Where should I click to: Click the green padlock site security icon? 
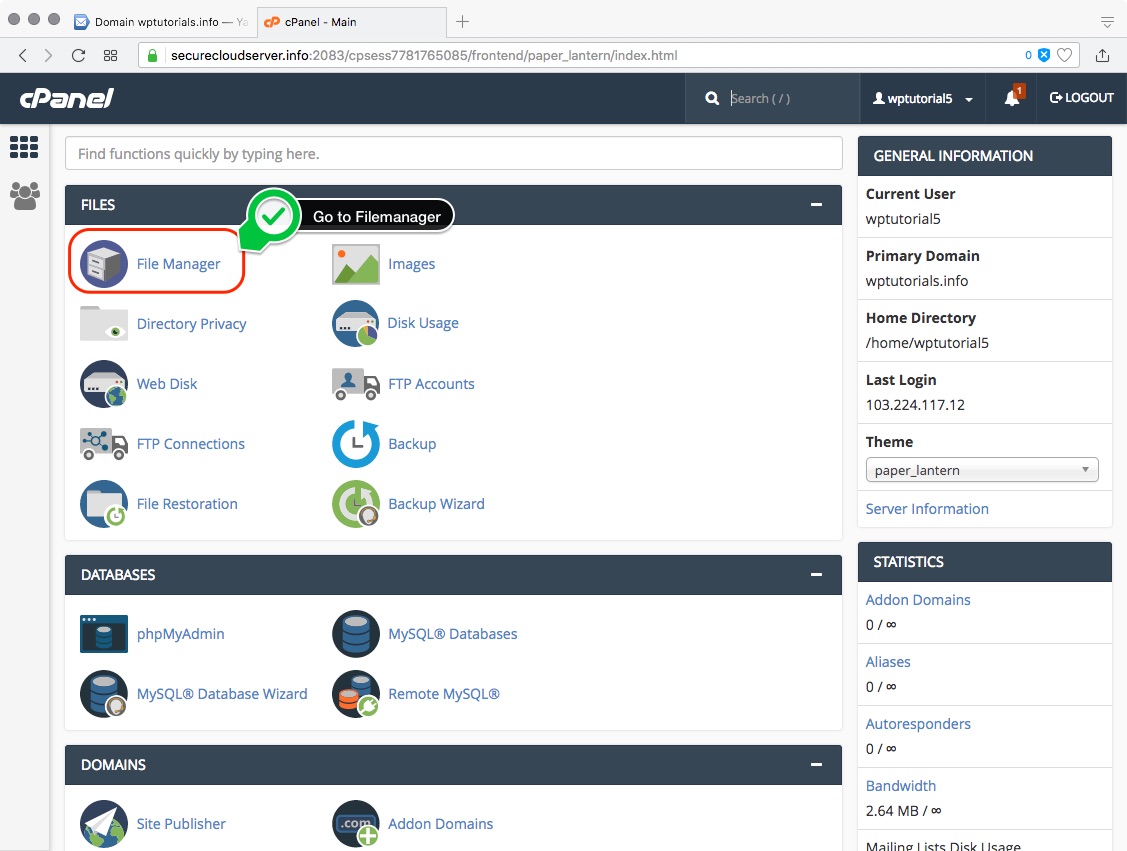(x=152, y=55)
